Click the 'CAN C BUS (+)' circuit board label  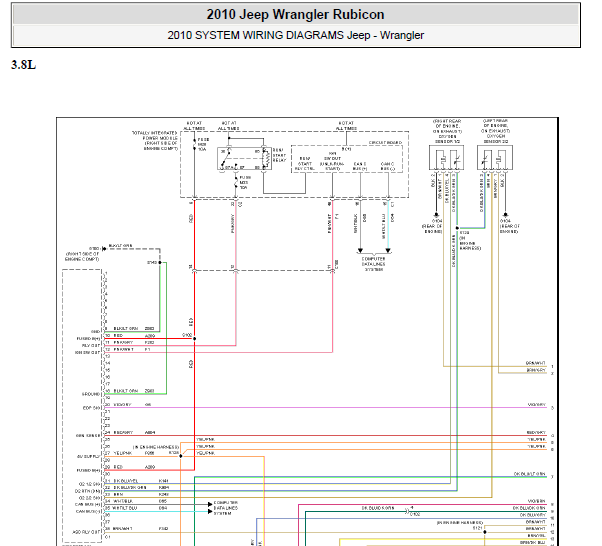coord(360,166)
